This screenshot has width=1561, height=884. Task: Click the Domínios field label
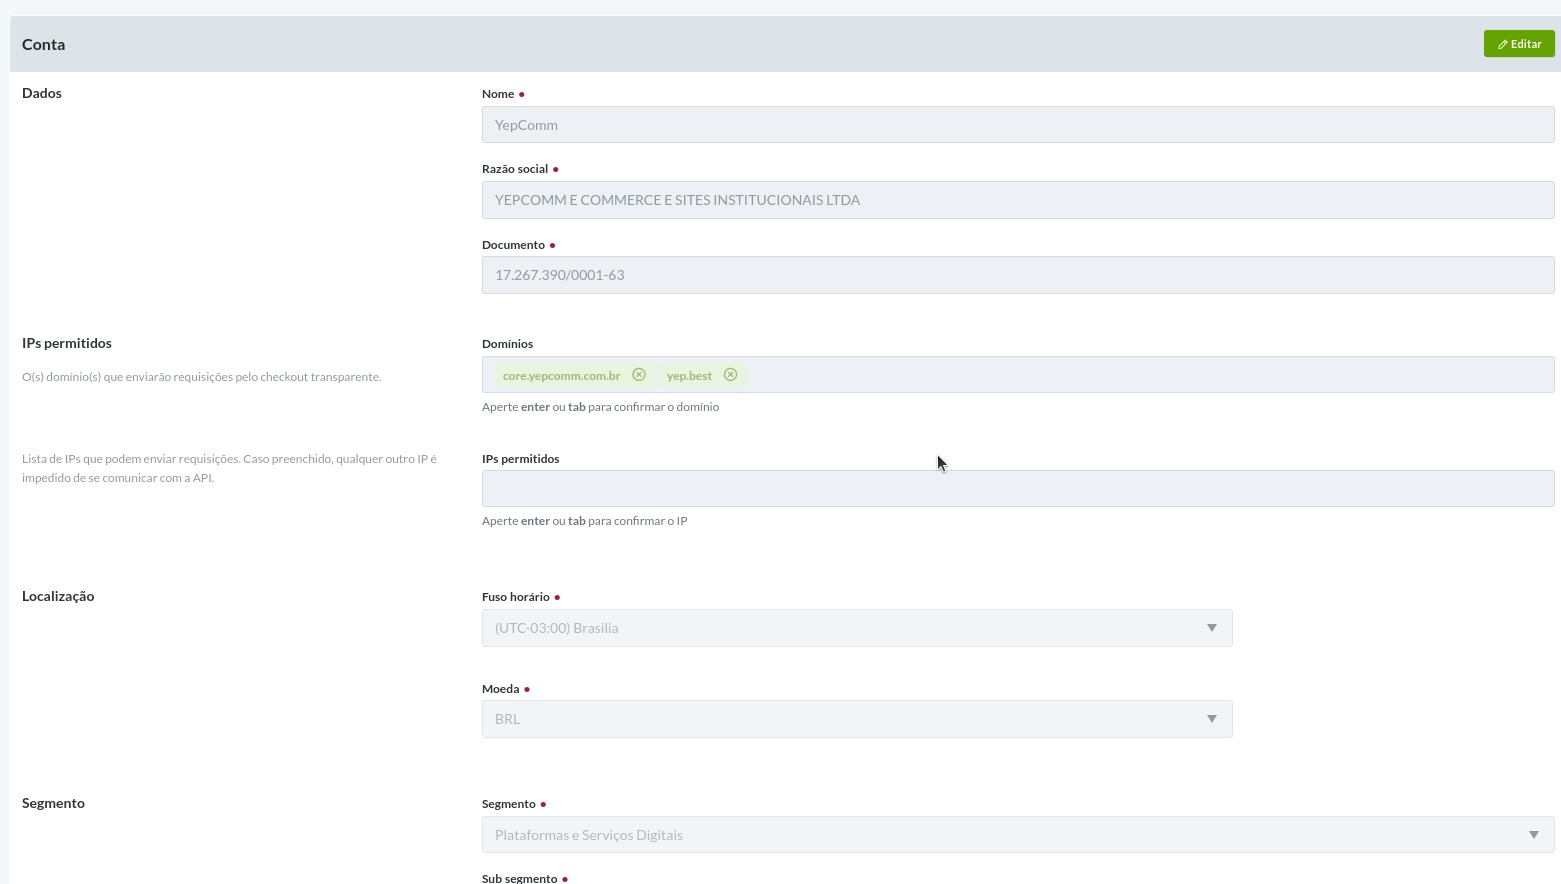click(x=507, y=344)
